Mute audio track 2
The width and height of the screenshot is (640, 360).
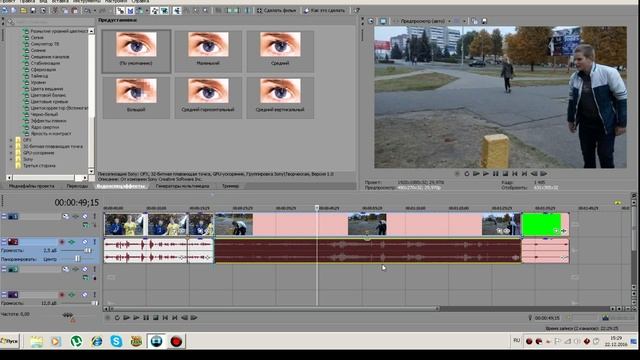[x=85, y=242]
